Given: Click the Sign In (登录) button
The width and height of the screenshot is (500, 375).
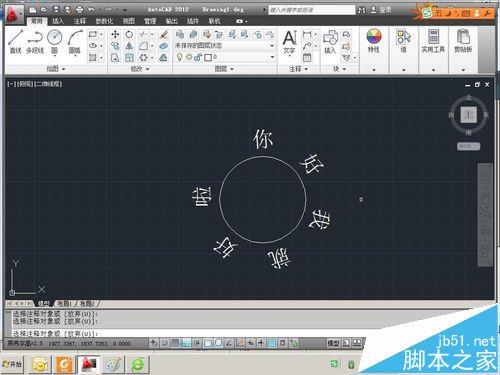Looking at the screenshot, I should point(382,10).
